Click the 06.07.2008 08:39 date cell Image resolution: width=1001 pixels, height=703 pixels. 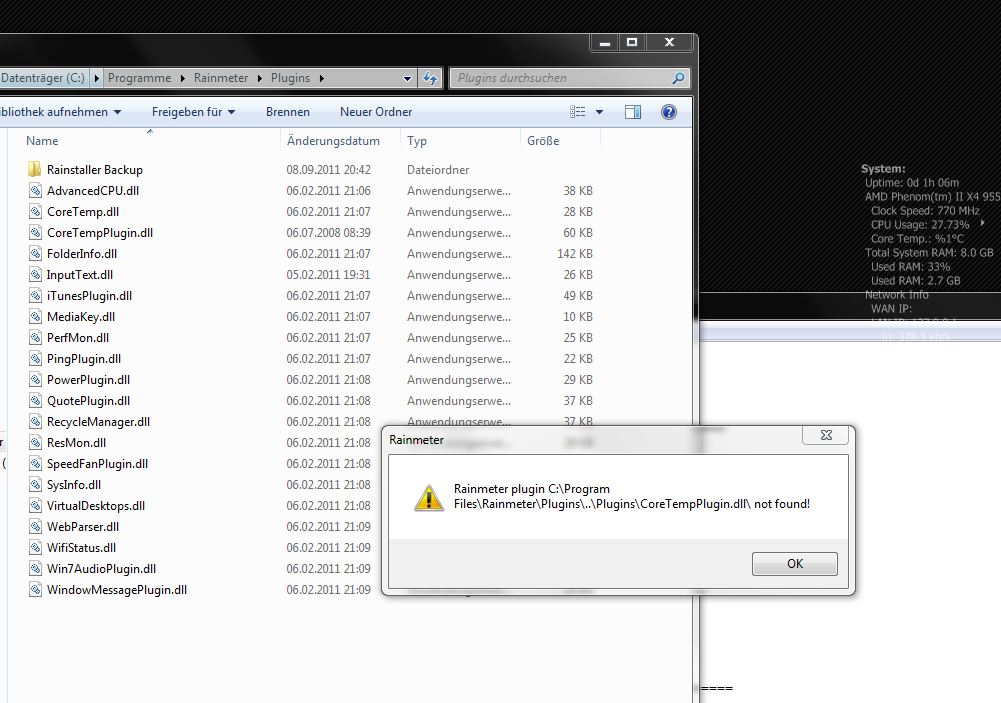point(328,233)
